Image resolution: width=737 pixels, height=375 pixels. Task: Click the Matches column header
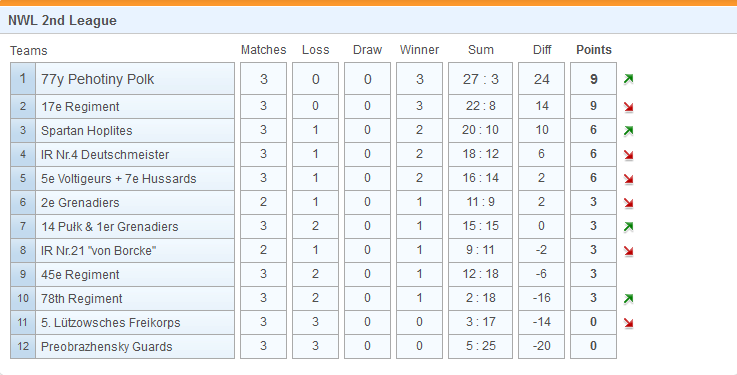263,50
